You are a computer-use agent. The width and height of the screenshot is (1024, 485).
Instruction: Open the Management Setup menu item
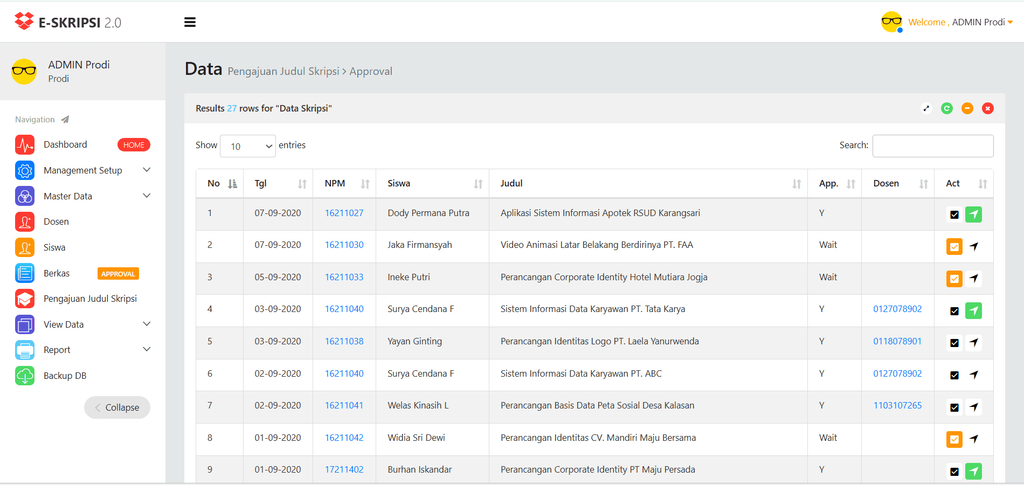click(83, 170)
